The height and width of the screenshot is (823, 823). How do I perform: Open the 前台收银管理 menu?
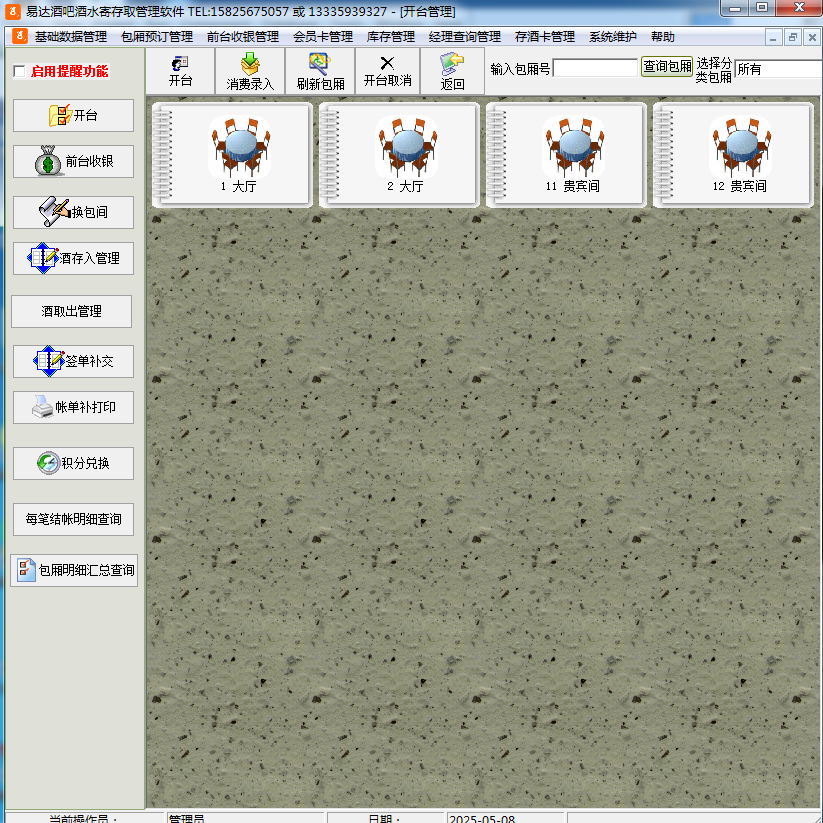pyautogui.click(x=243, y=37)
